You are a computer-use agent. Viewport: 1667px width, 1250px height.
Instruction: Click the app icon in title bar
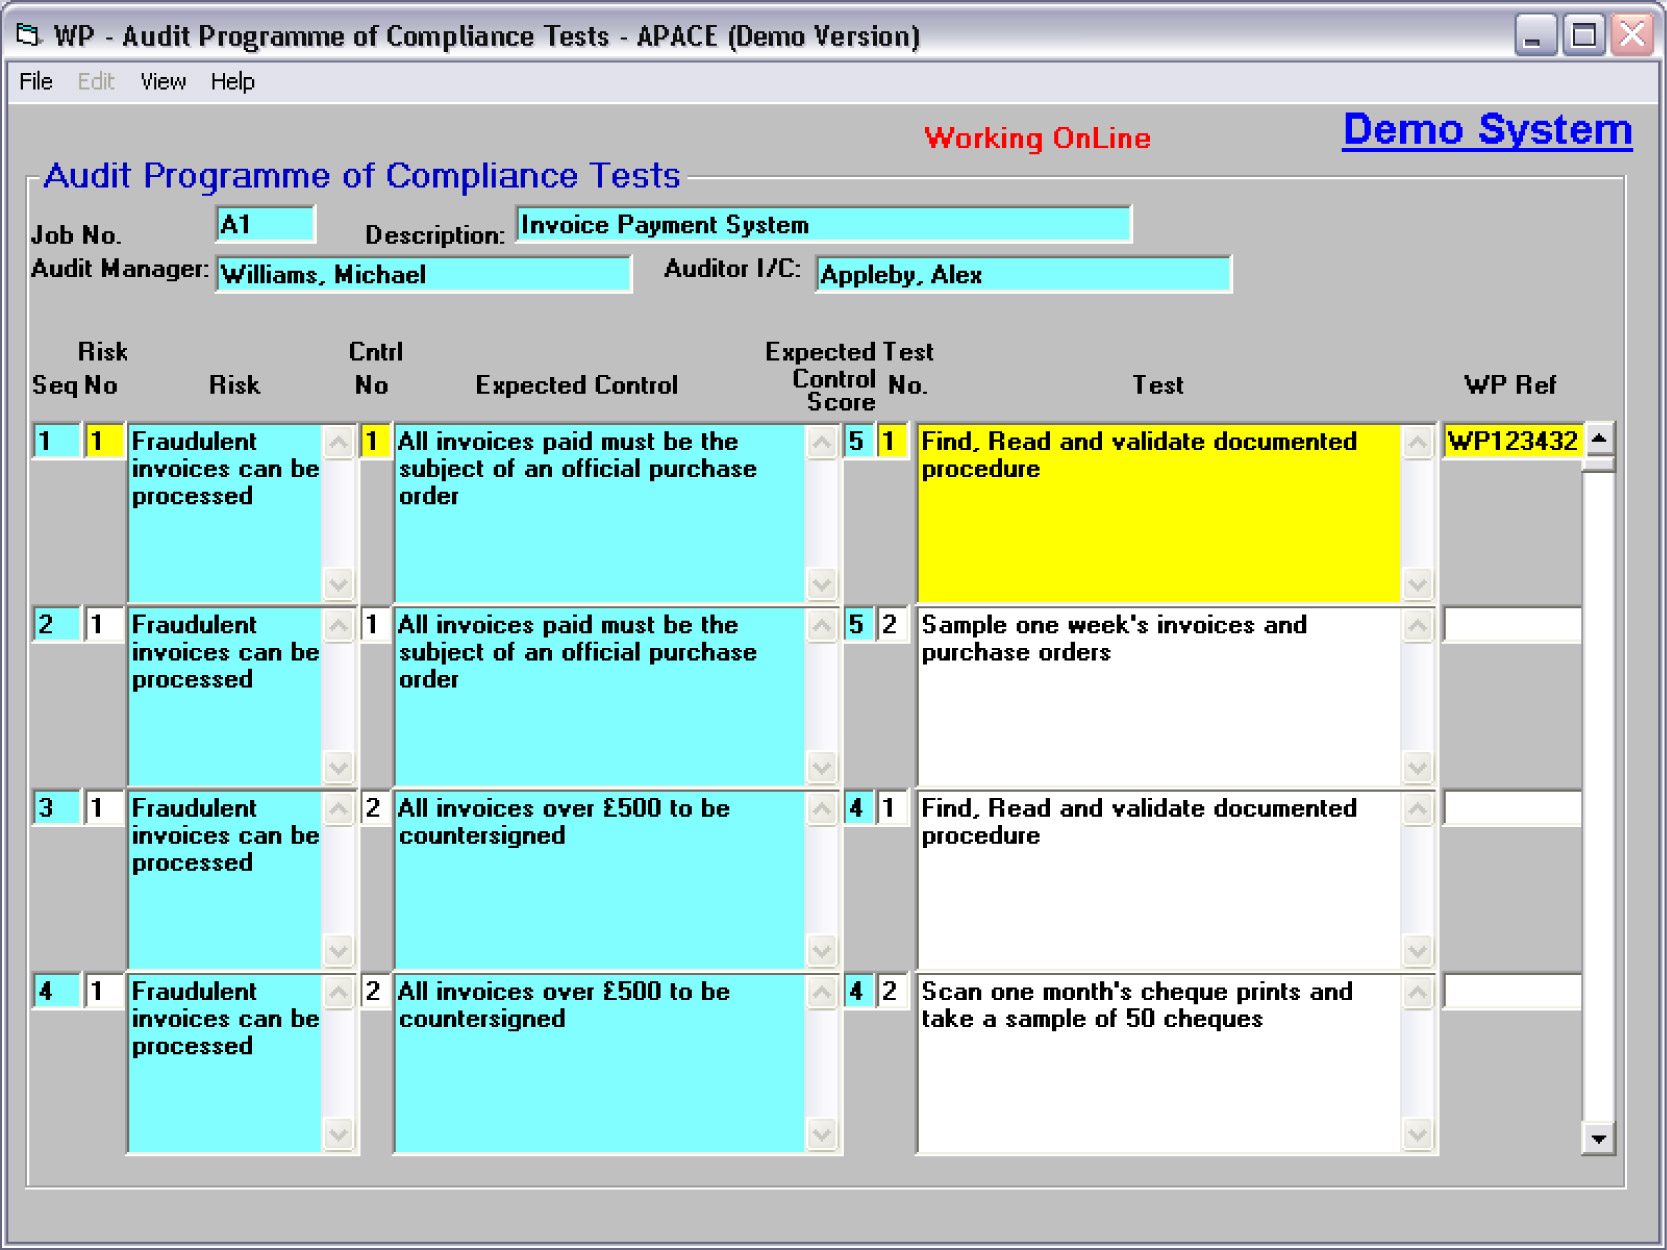[x=28, y=36]
